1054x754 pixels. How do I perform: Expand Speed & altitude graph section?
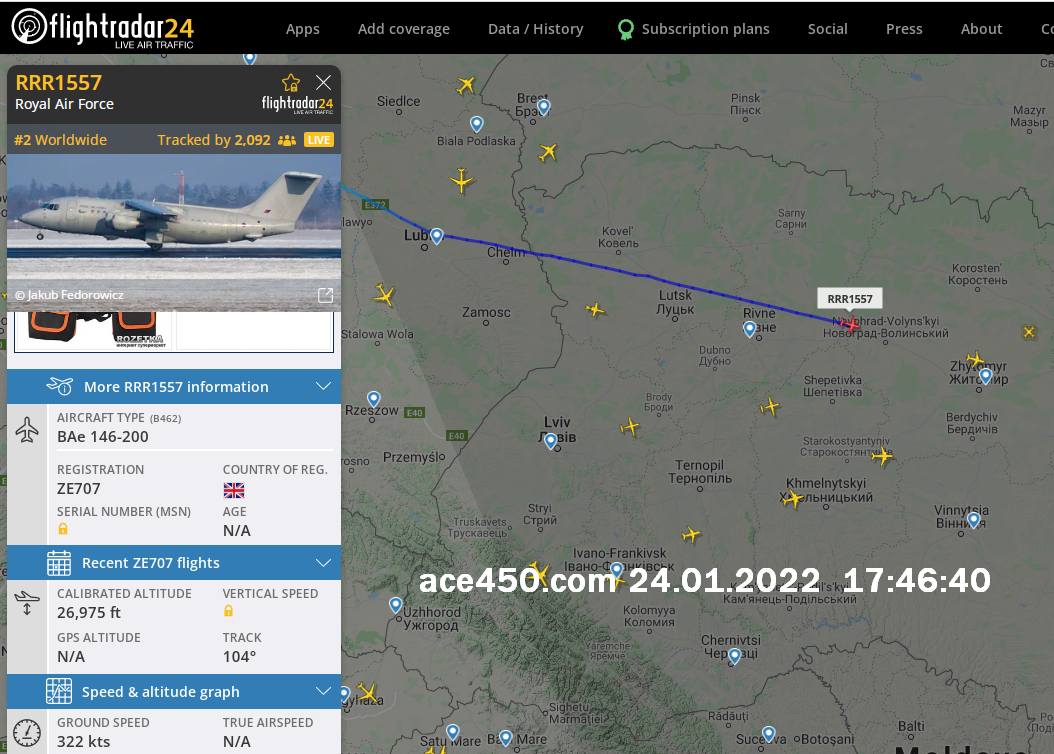coord(174,692)
